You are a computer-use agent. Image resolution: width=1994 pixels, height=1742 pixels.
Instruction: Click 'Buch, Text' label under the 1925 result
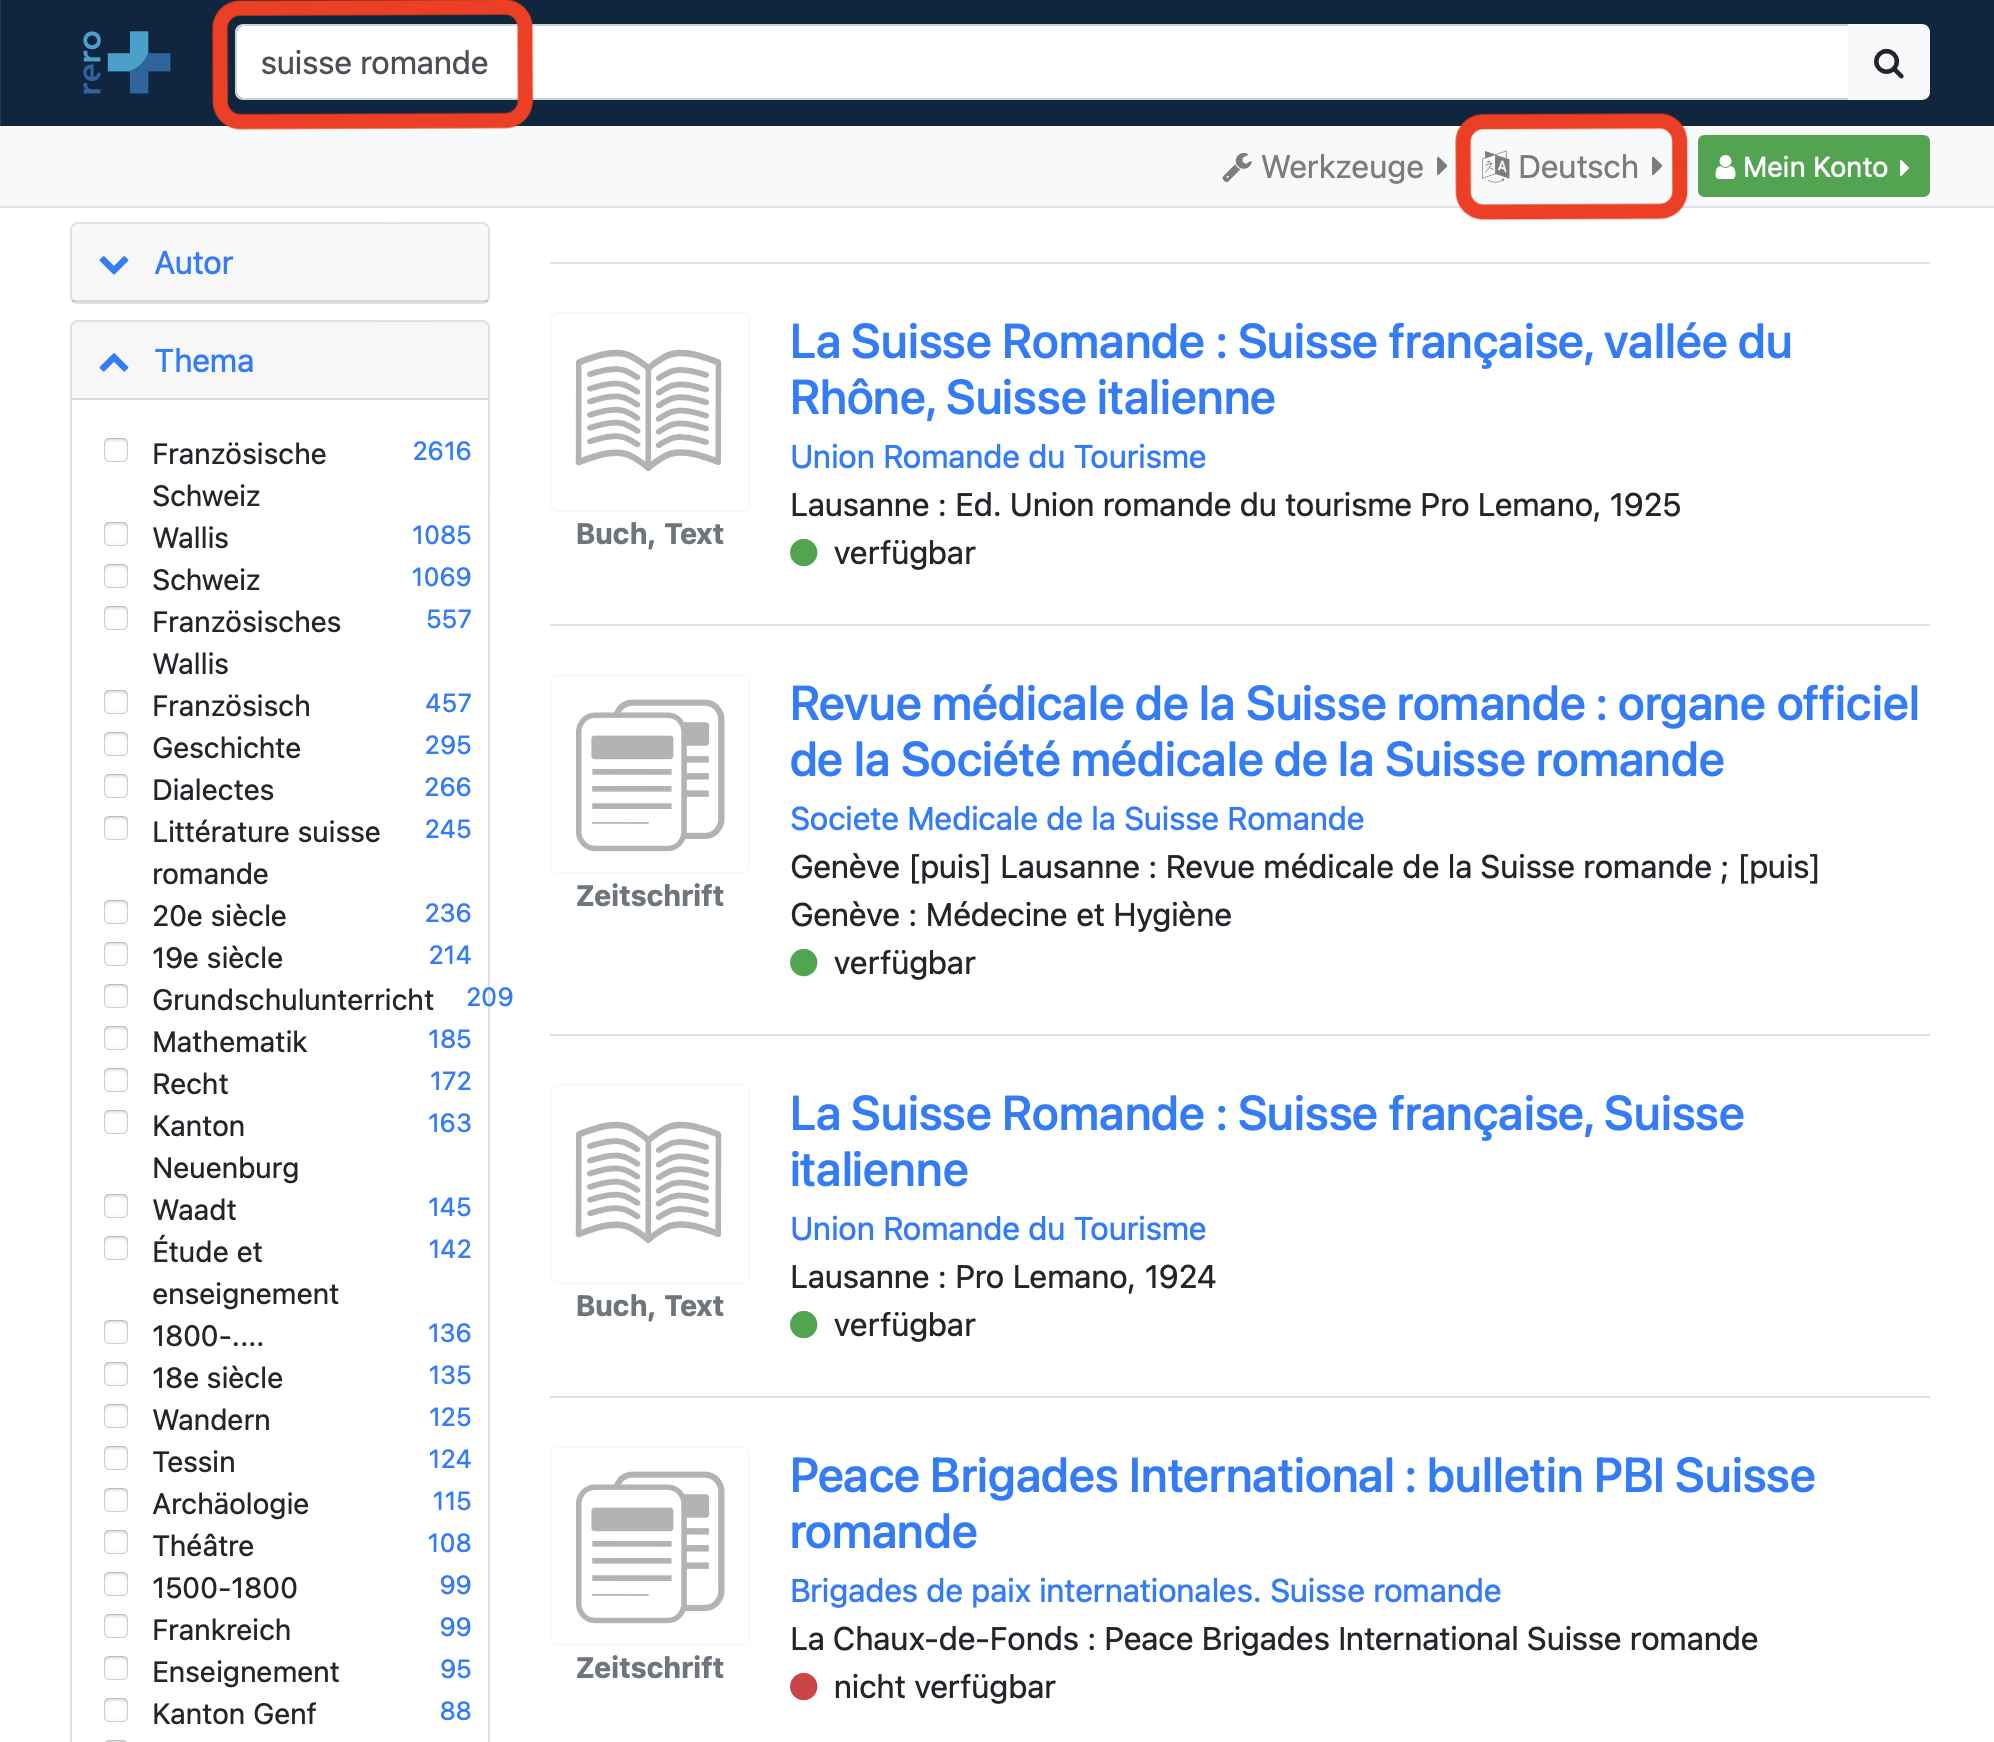[649, 534]
